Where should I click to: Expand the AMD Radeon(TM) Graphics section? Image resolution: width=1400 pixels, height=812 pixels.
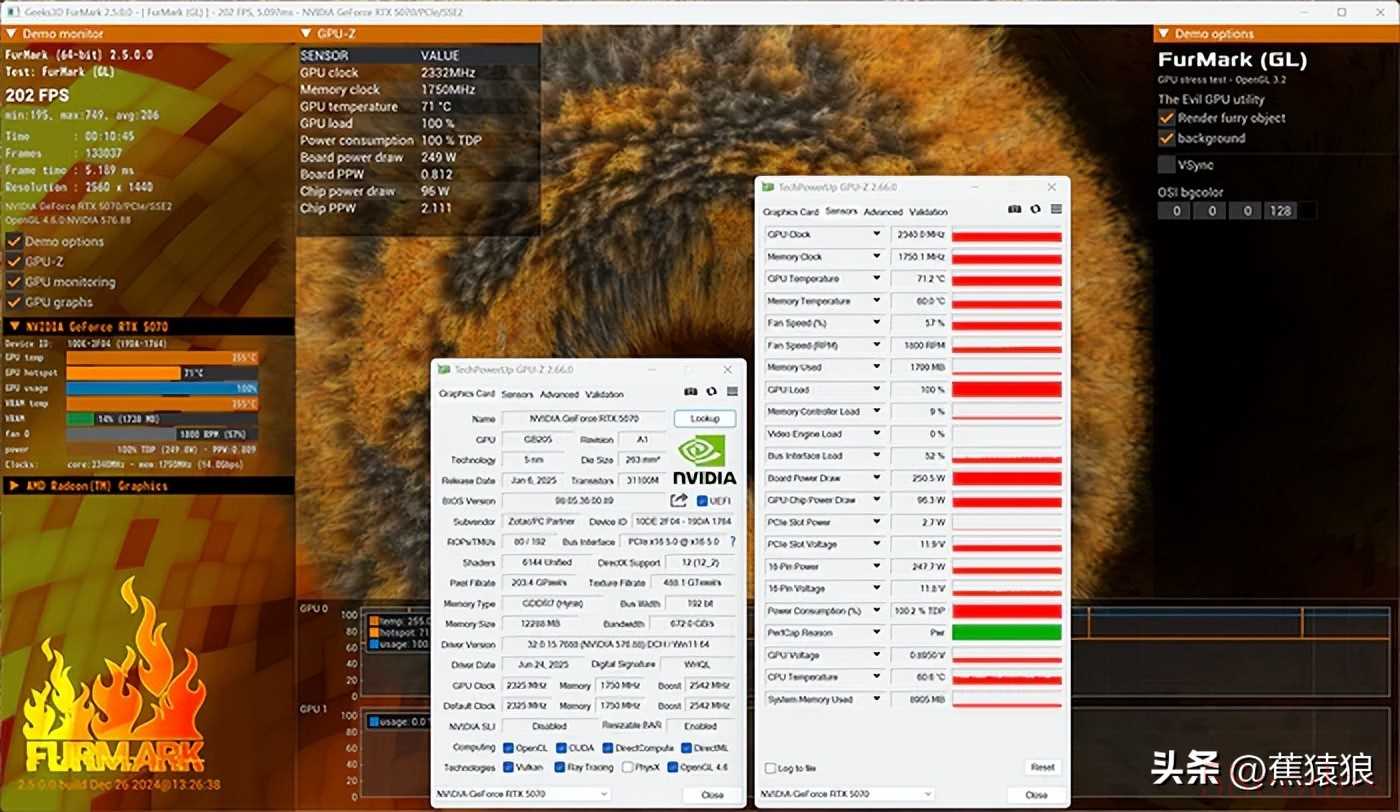pyautogui.click(x=14, y=486)
